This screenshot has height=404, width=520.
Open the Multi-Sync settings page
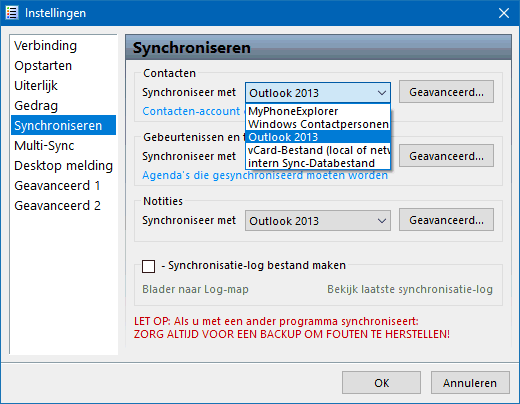[44, 146]
